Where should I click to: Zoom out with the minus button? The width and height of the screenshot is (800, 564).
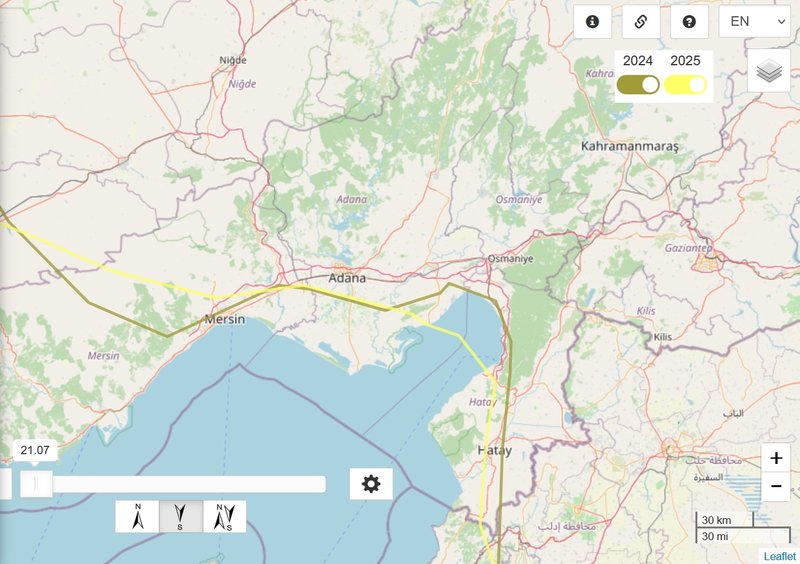[776, 486]
